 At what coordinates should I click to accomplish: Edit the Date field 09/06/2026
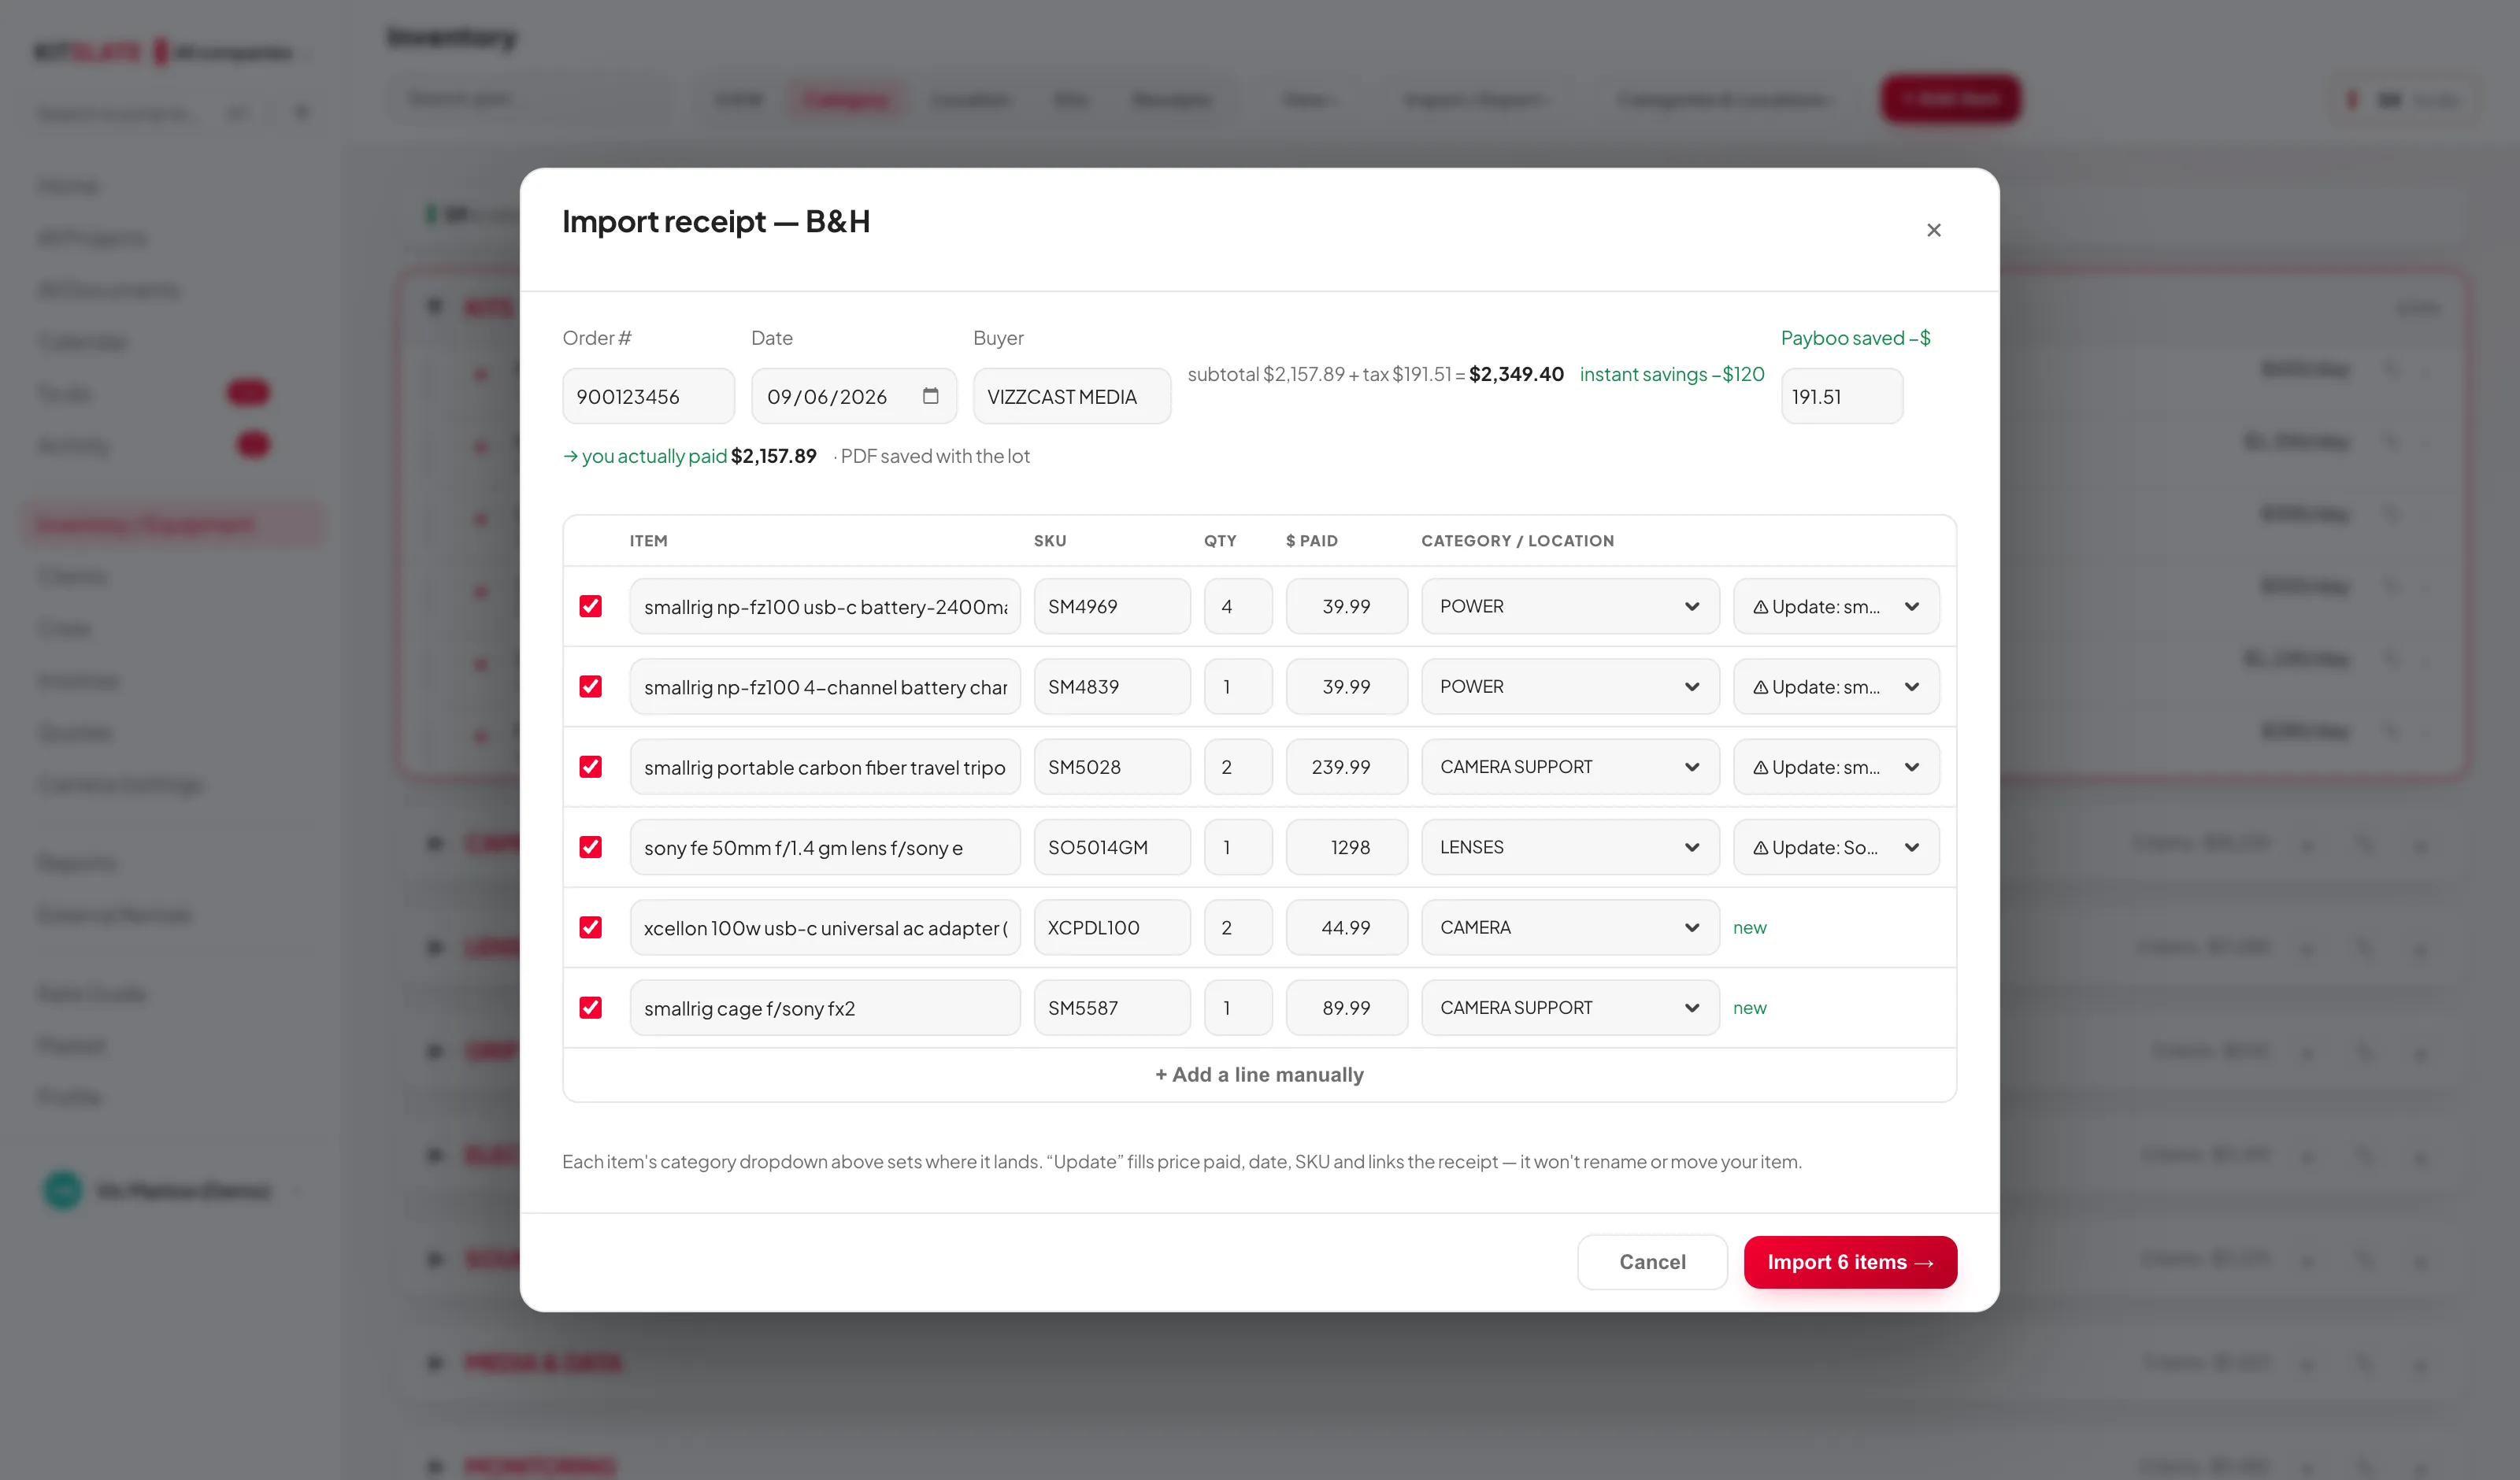coord(853,396)
